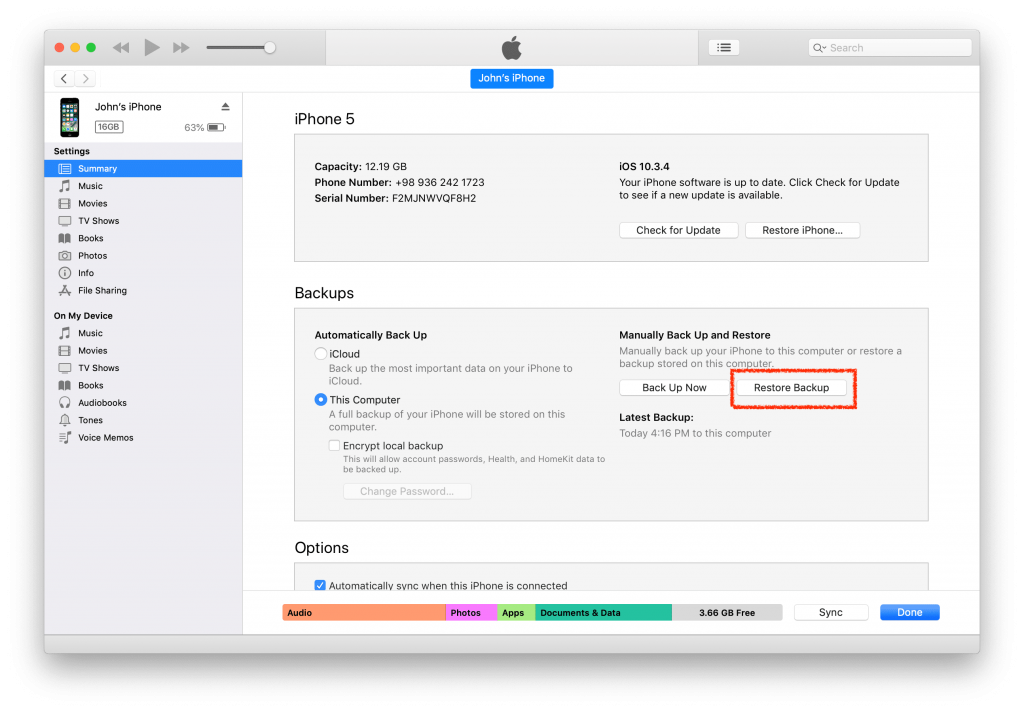The width and height of the screenshot is (1024, 712).
Task: Click serial number F2MJNWVQF8H2
Action: coord(434,198)
